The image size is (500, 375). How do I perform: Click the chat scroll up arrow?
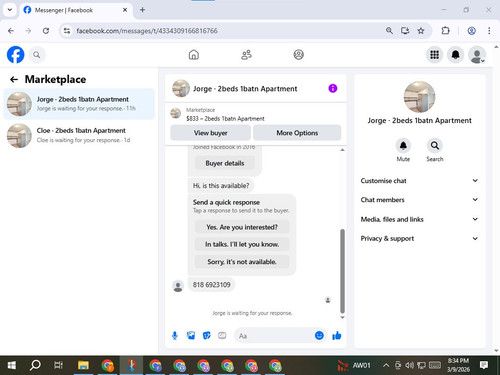tap(342, 150)
